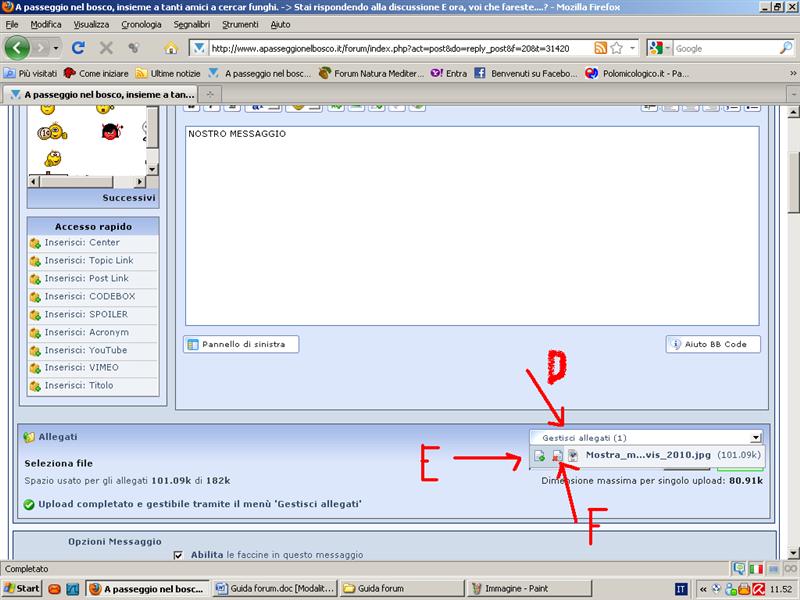The height and width of the screenshot is (600, 800).
Task: Open the history dropdown beside navigation arrows
Action: click(56, 48)
